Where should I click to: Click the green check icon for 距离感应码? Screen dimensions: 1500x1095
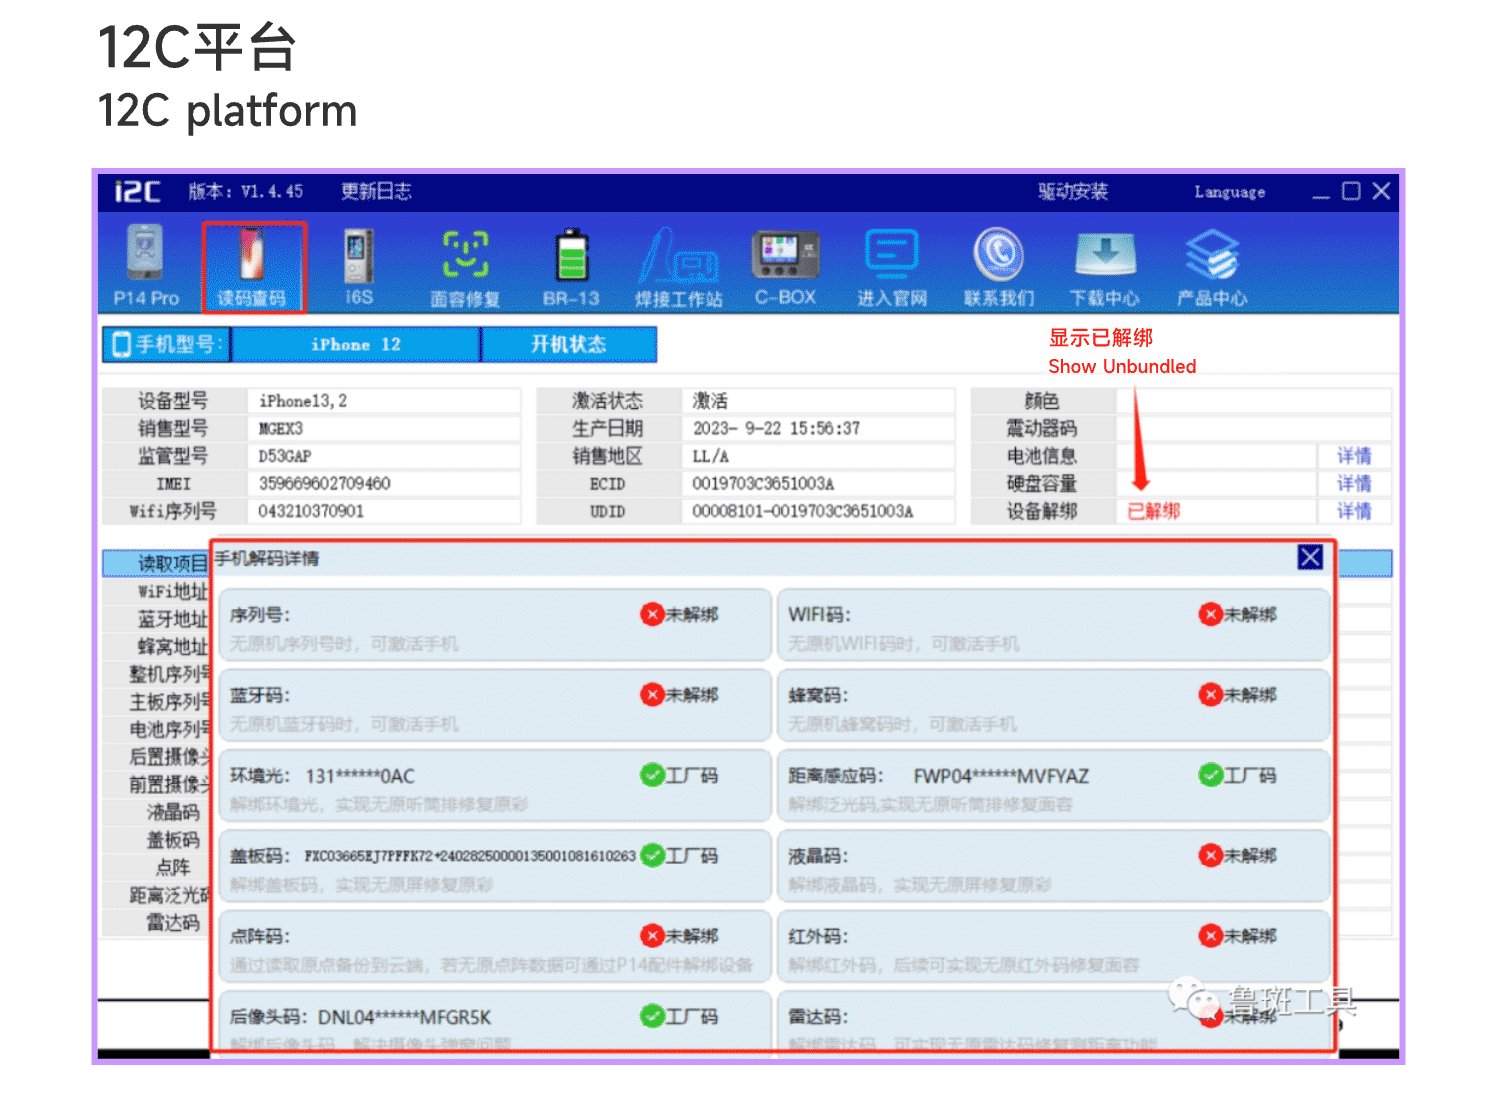1211,775
